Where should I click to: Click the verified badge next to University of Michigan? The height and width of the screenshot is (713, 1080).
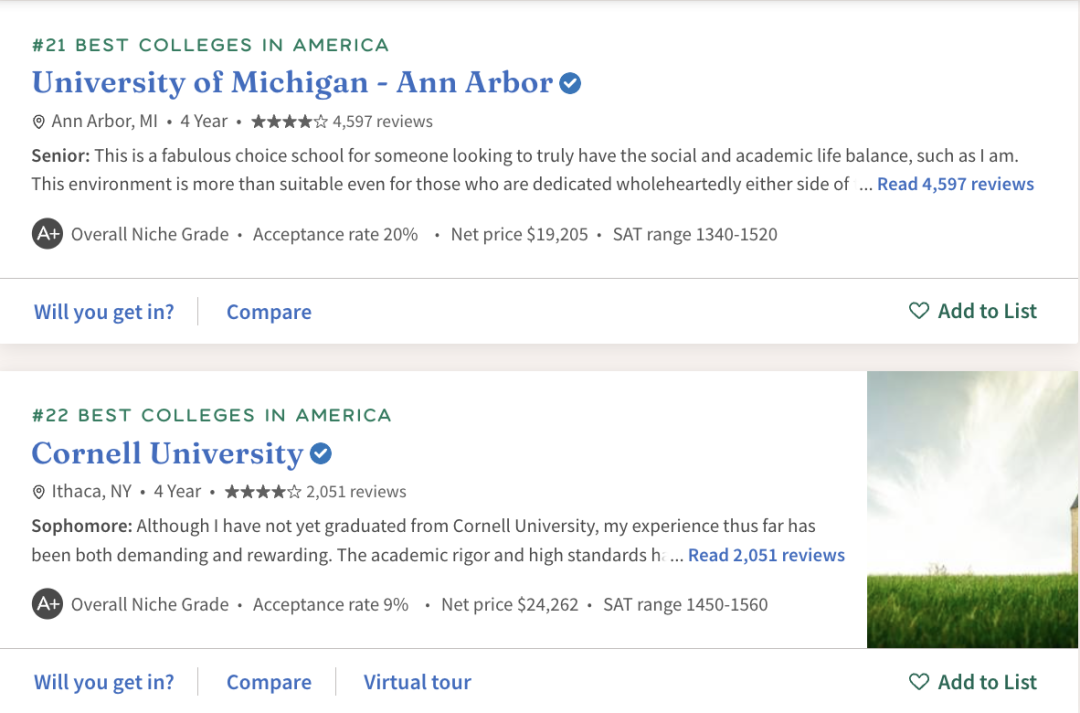(570, 83)
